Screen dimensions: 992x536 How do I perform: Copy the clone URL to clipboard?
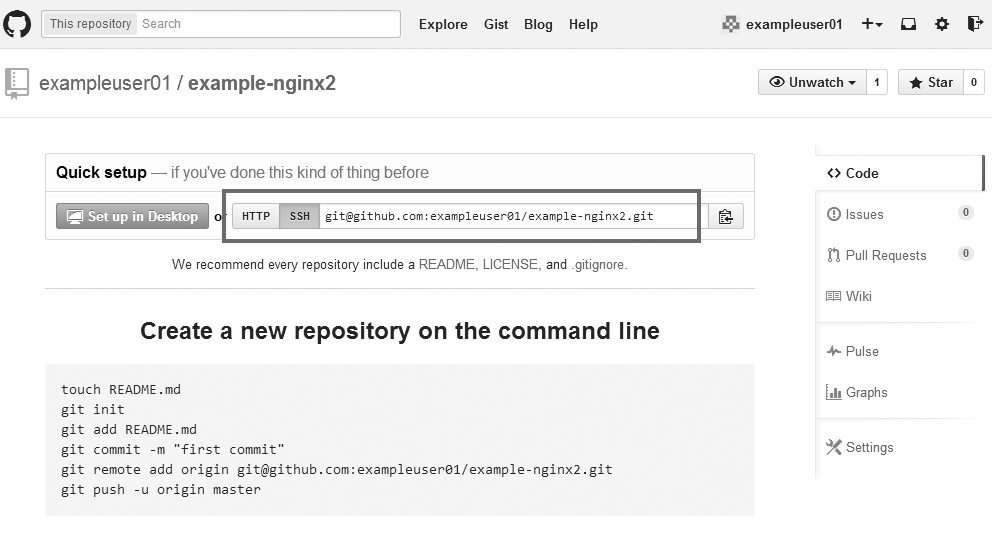[726, 216]
